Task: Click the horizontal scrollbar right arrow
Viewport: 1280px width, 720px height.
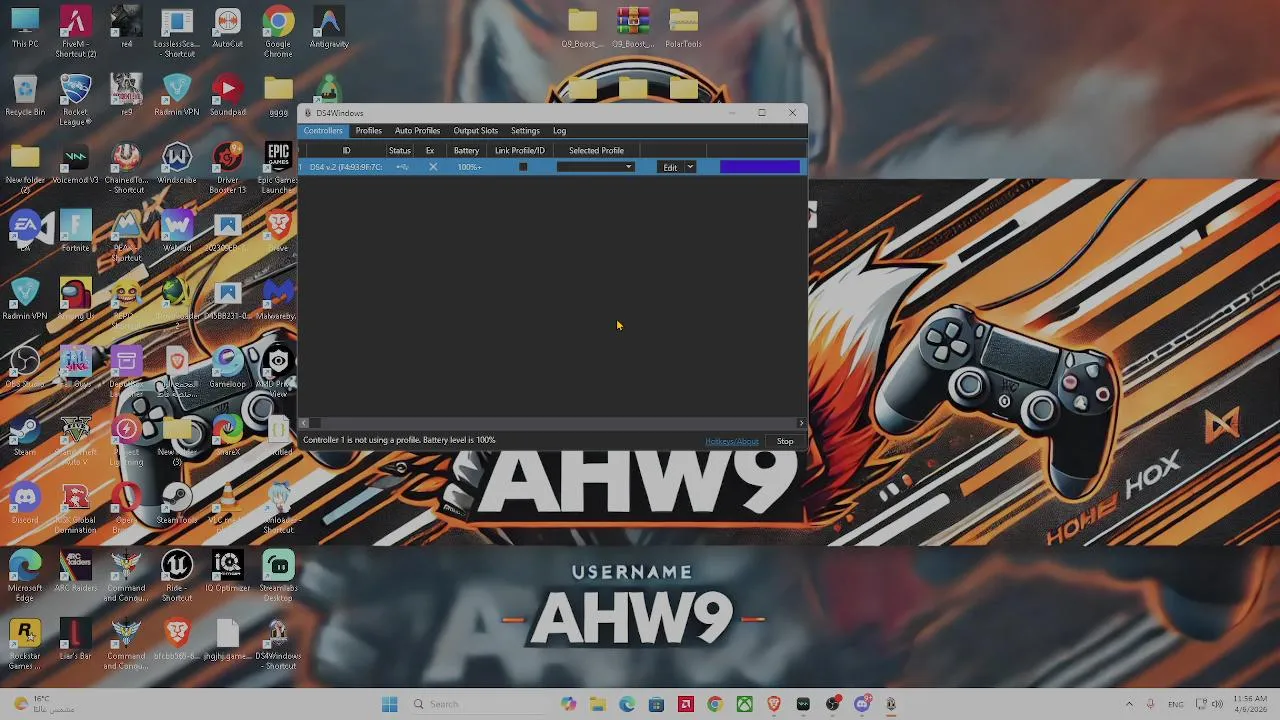Action: tap(801, 423)
